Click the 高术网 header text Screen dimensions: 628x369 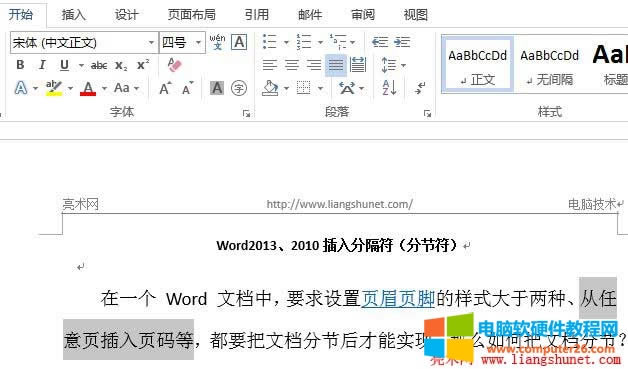(81, 204)
